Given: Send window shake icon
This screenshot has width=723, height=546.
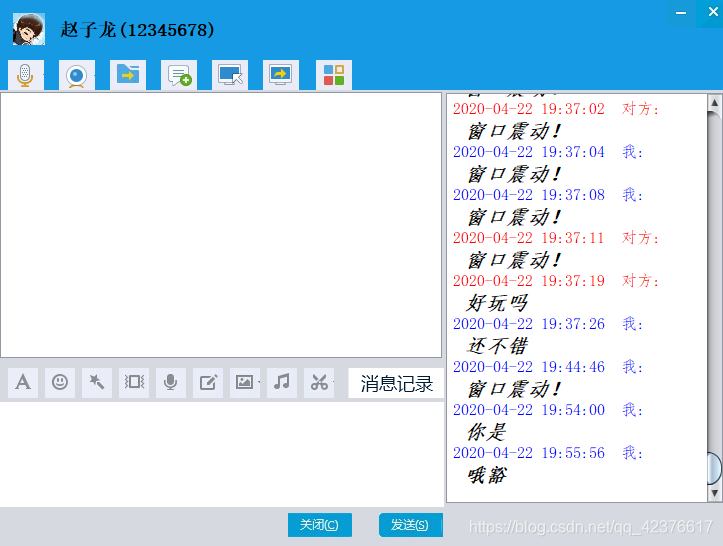Looking at the screenshot, I should pyautogui.click(x=134, y=383).
